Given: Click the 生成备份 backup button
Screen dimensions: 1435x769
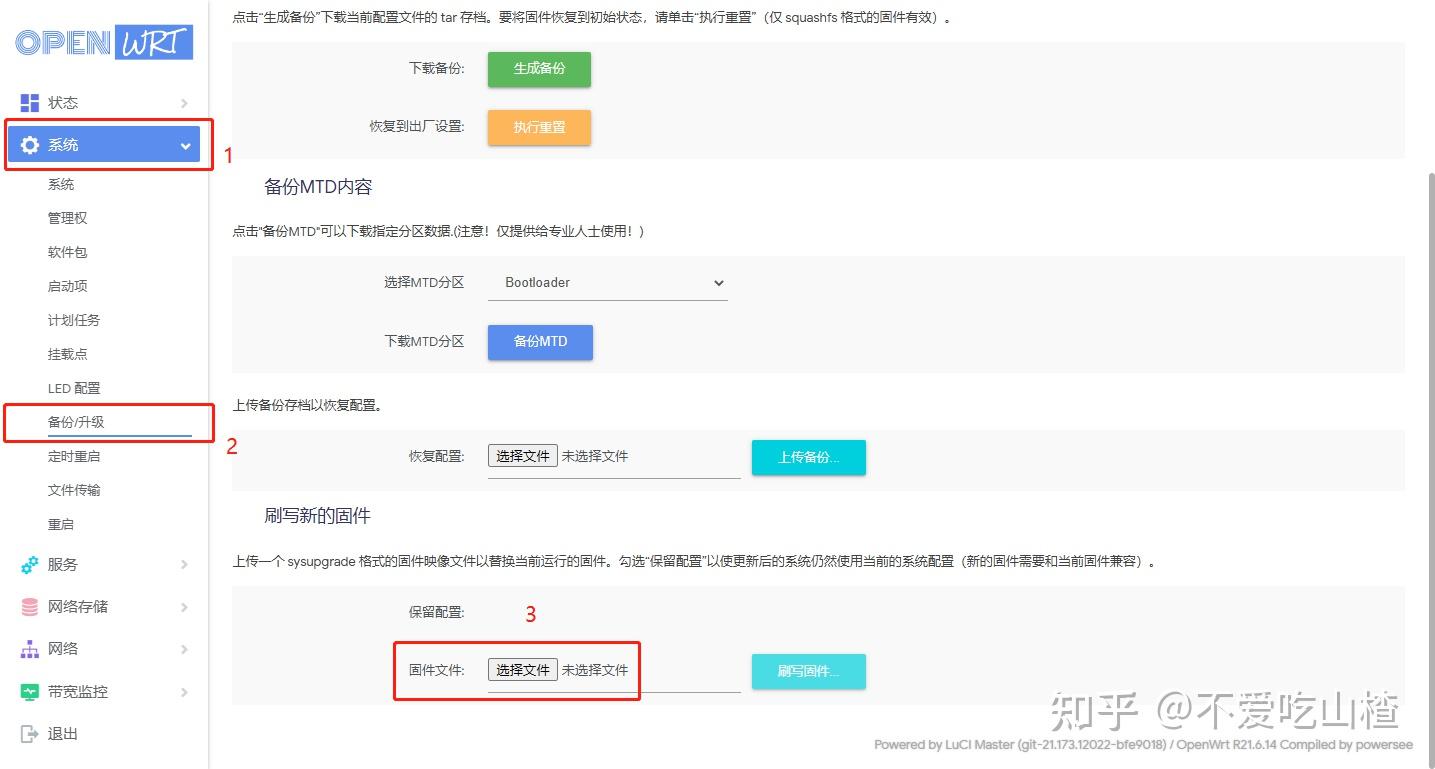Looking at the screenshot, I should pos(538,69).
